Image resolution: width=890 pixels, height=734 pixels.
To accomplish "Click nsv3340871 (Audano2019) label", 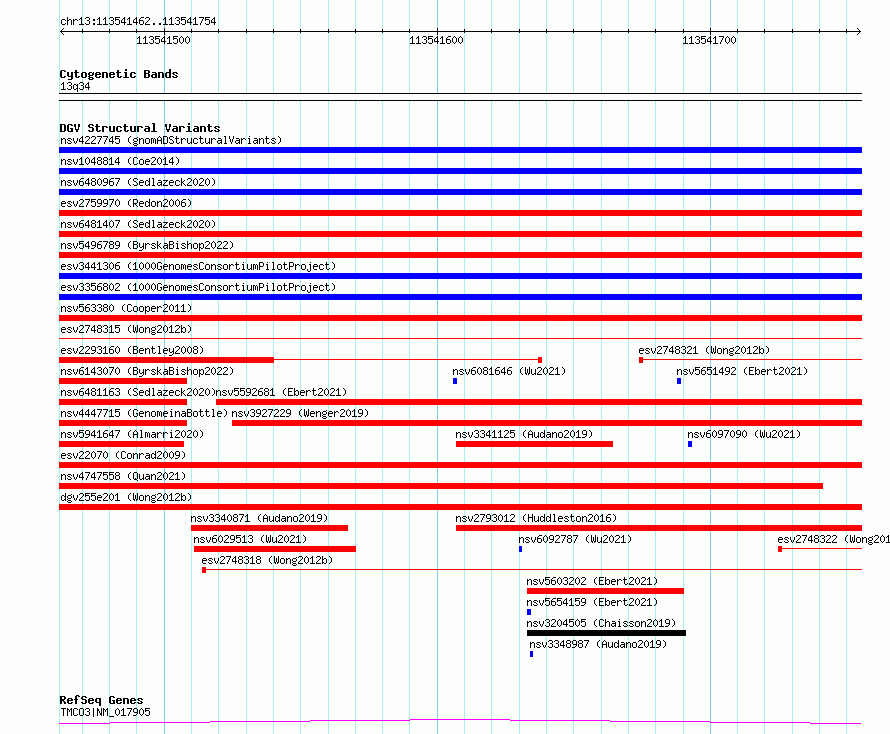I will coord(259,518).
